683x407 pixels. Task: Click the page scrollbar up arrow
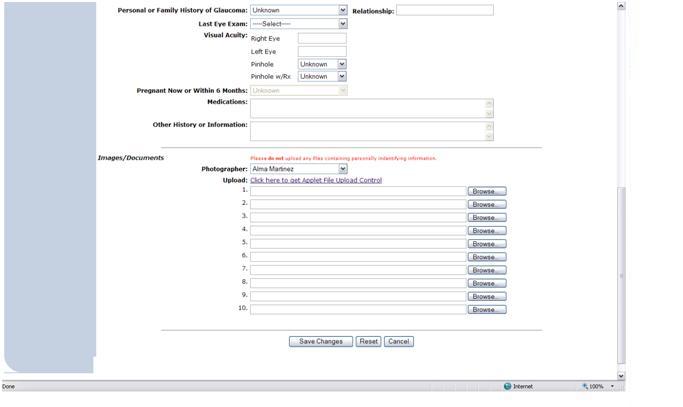click(621, 6)
